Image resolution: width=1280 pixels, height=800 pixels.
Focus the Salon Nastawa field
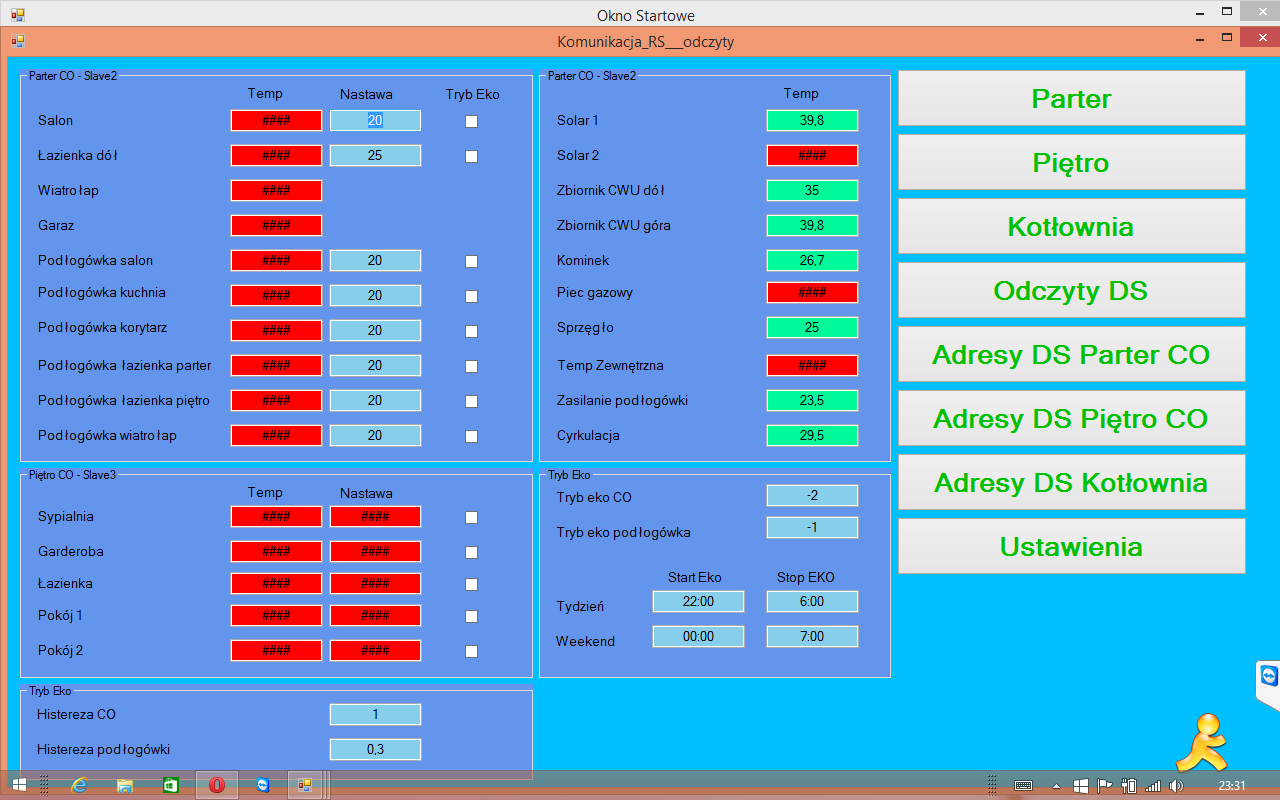point(375,120)
